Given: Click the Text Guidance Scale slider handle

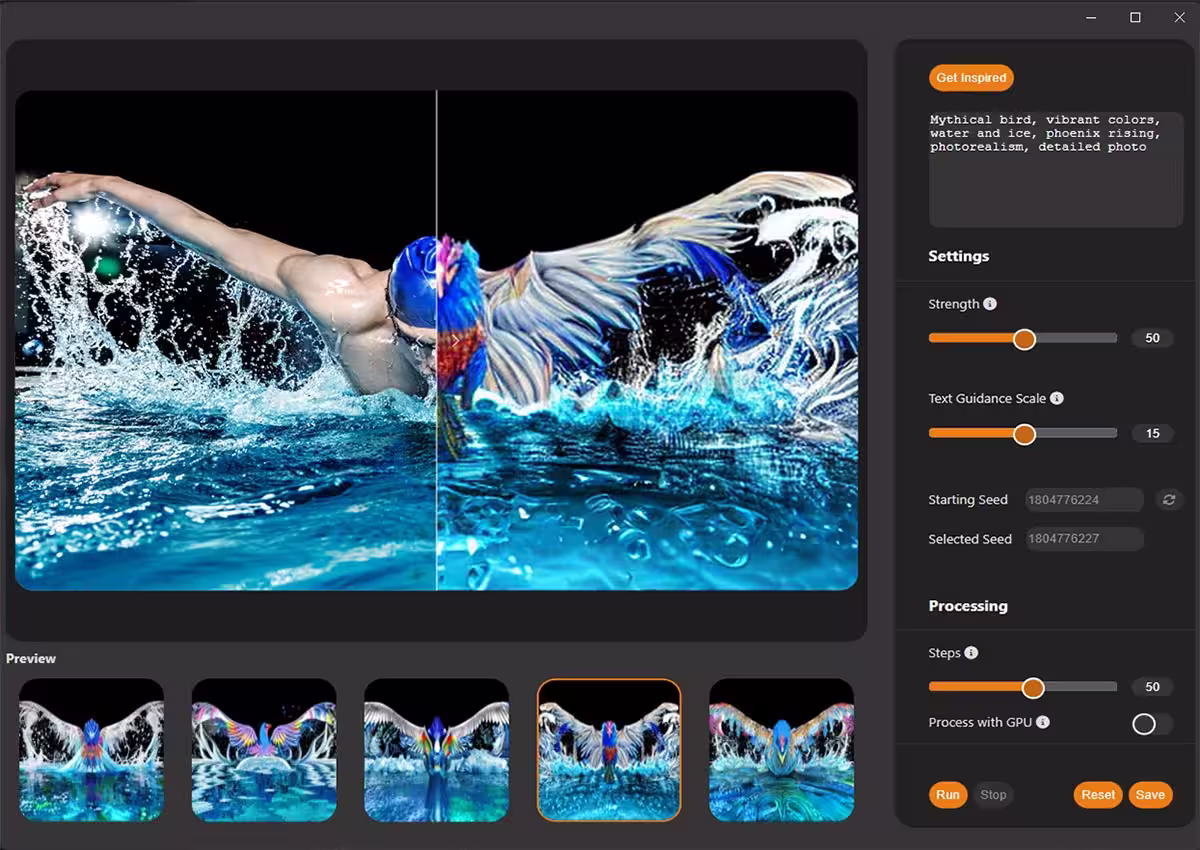Looking at the screenshot, I should tap(1025, 433).
